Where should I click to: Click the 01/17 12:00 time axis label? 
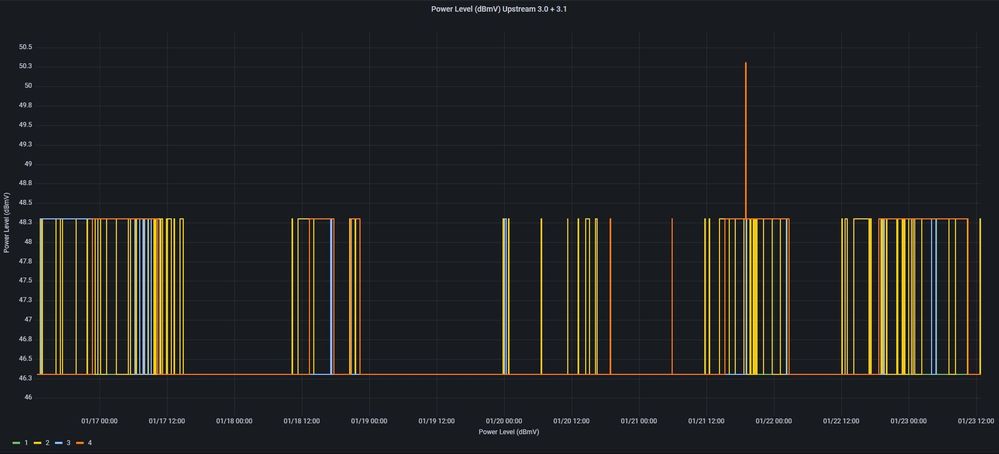(167, 421)
